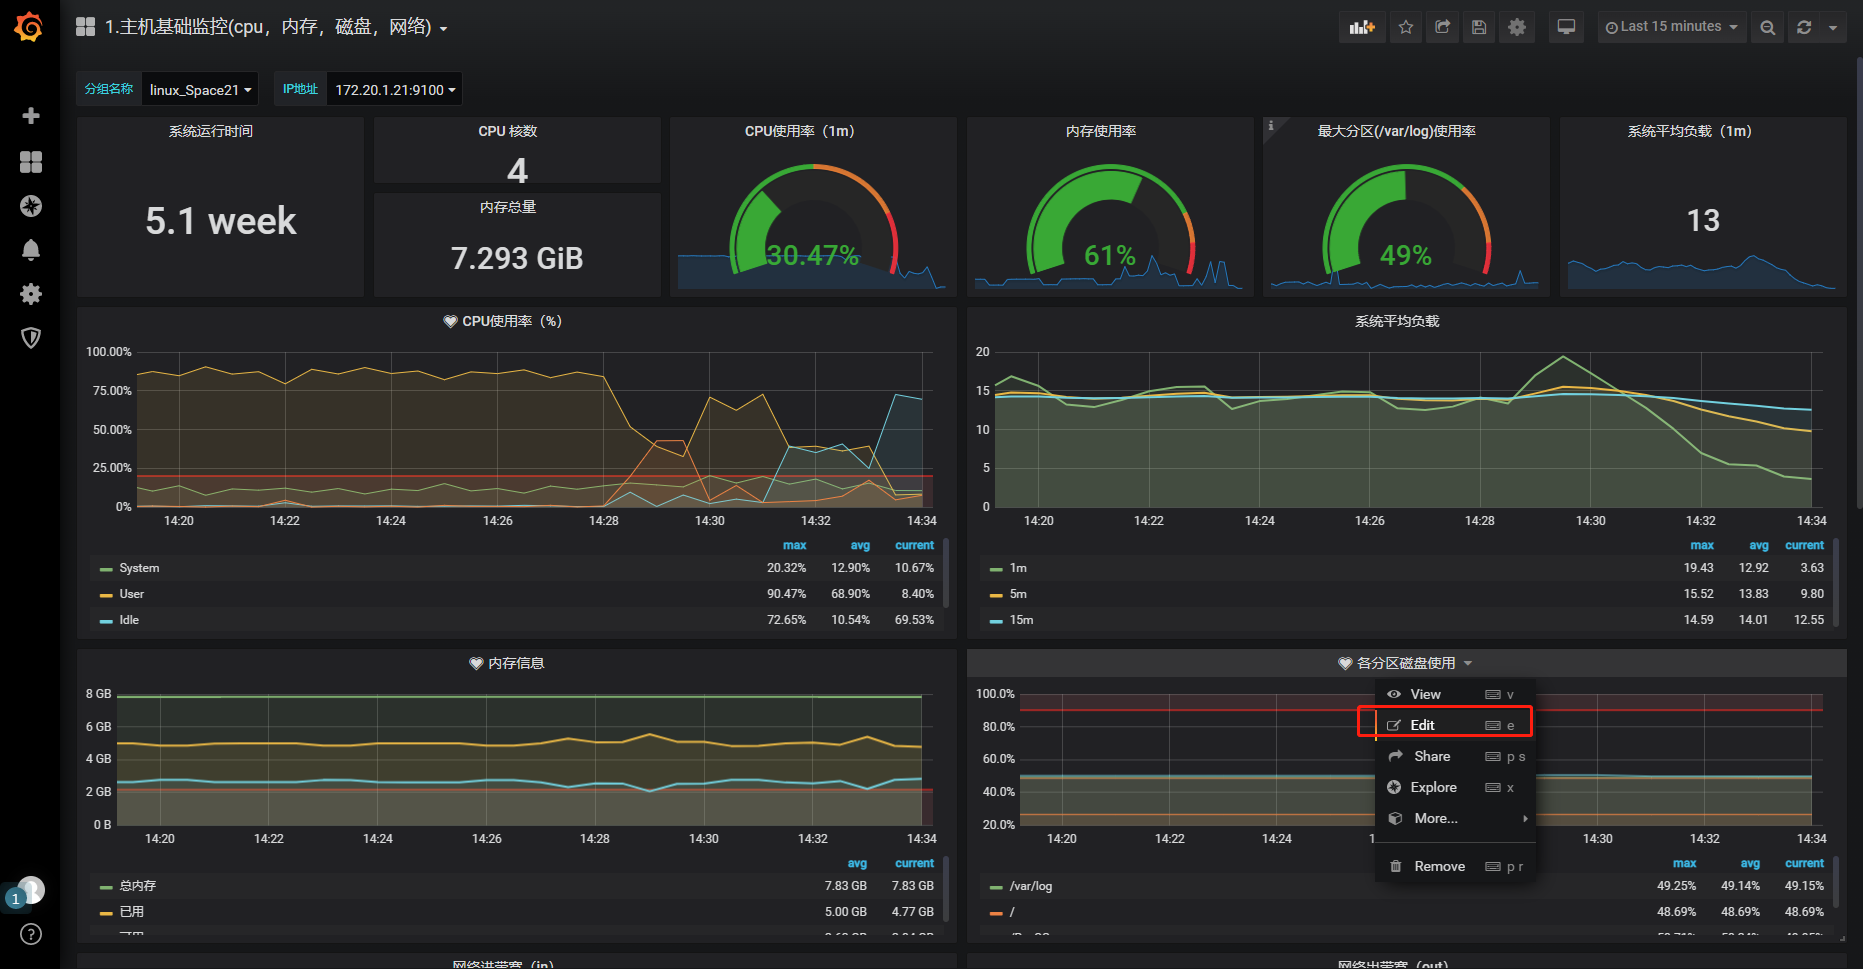Select Share in the panel menu
Image resolution: width=1863 pixels, height=969 pixels.
click(x=1455, y=756)
